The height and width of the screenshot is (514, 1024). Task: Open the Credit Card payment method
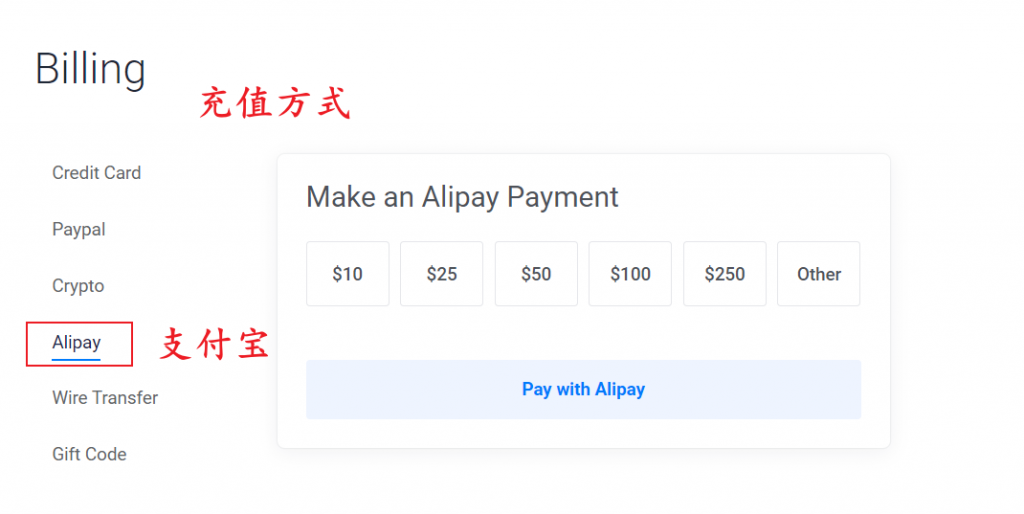(96, 173)
